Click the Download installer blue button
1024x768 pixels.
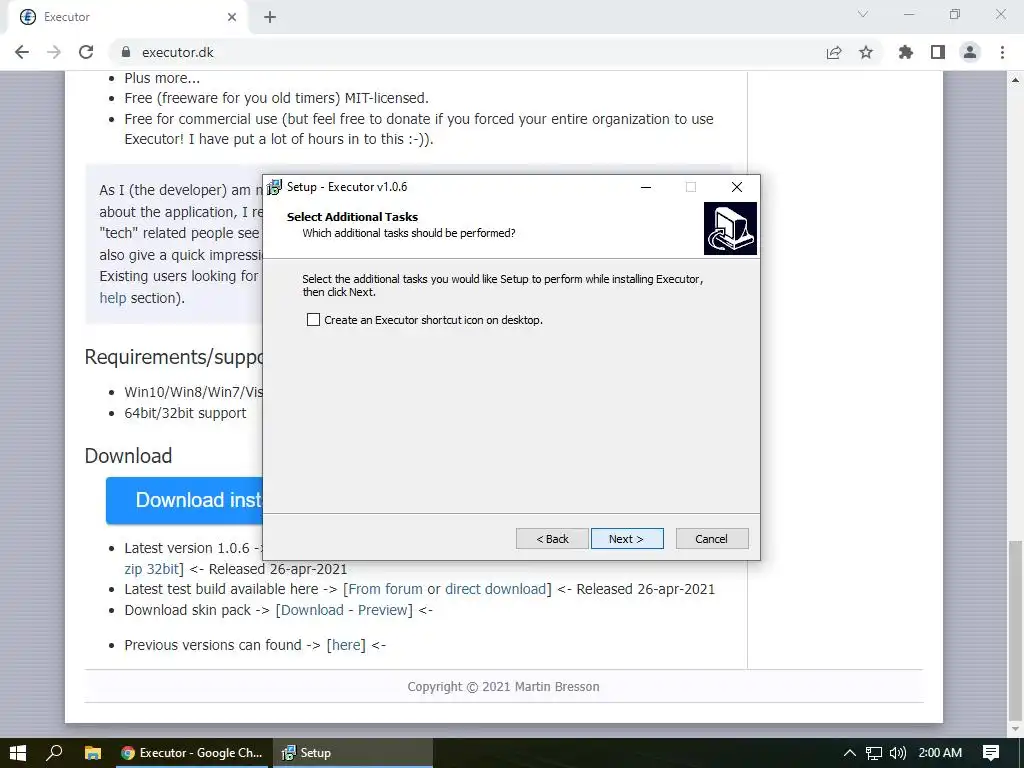click(184, 500)
